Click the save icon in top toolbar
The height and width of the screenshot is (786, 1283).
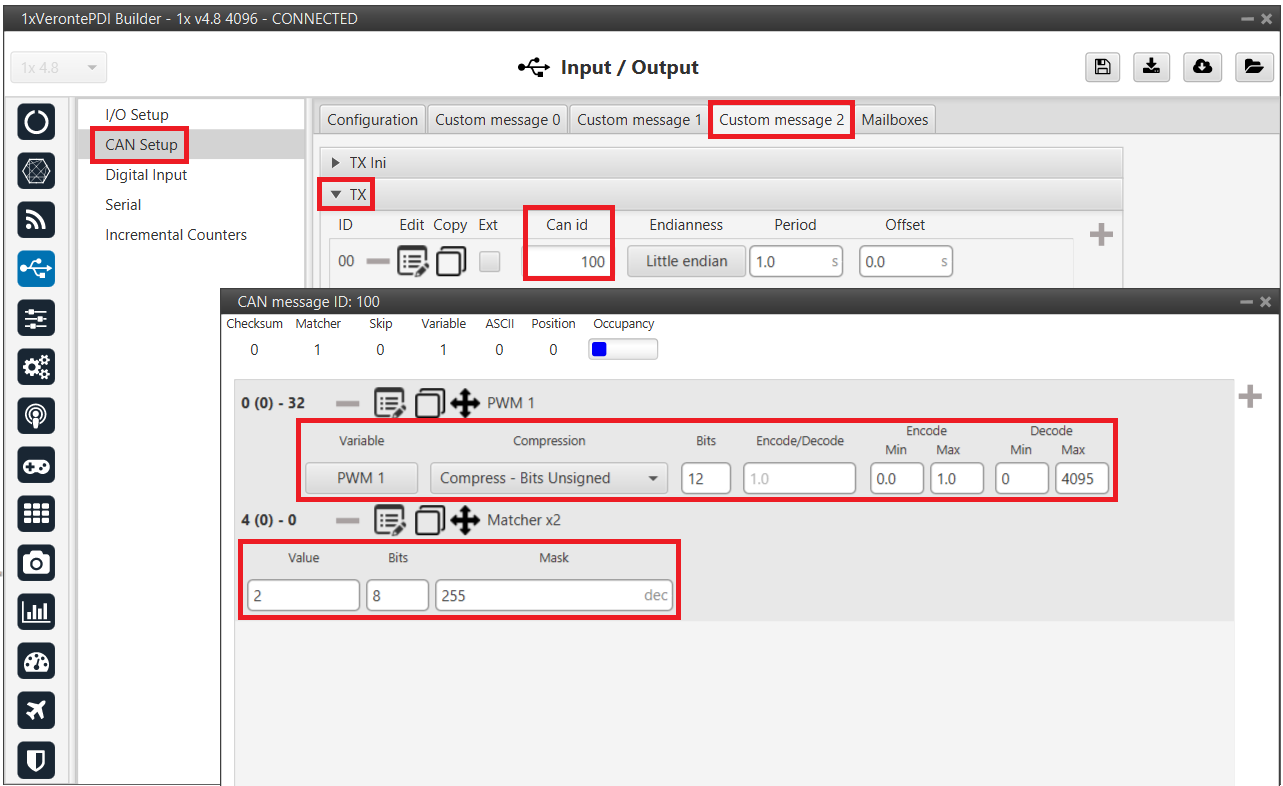1101,67
